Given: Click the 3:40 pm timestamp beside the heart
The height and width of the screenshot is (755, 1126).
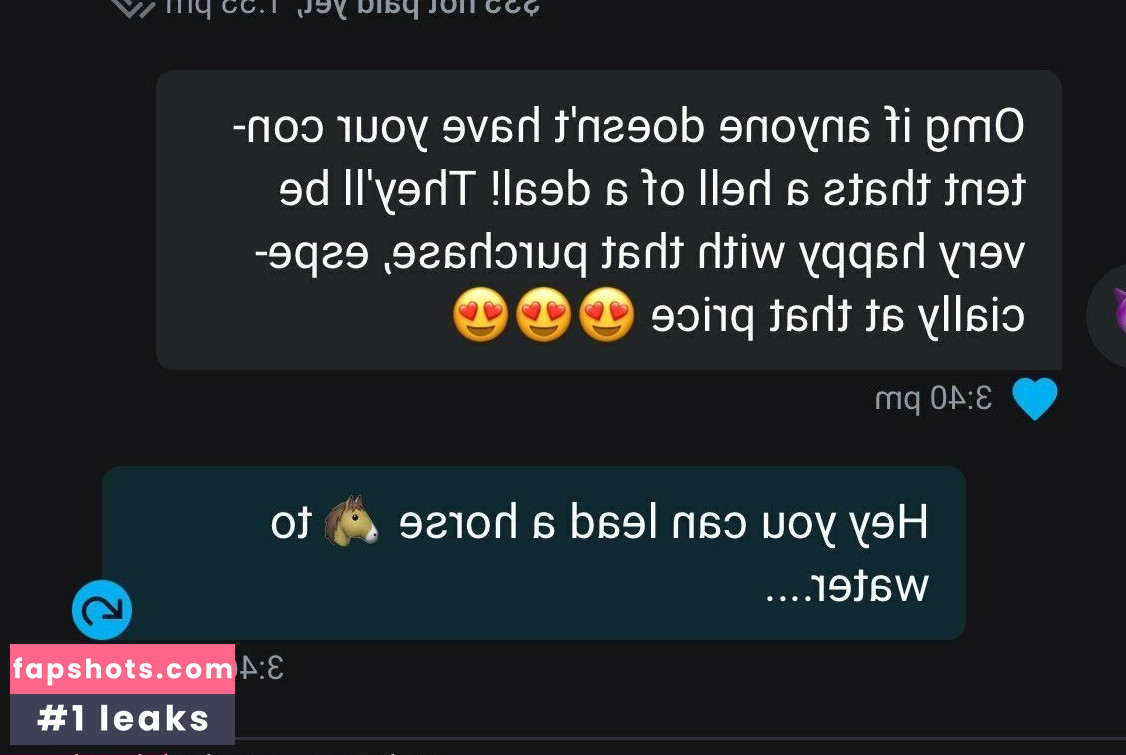Looking at the screenshot, I should click(934, 398).
